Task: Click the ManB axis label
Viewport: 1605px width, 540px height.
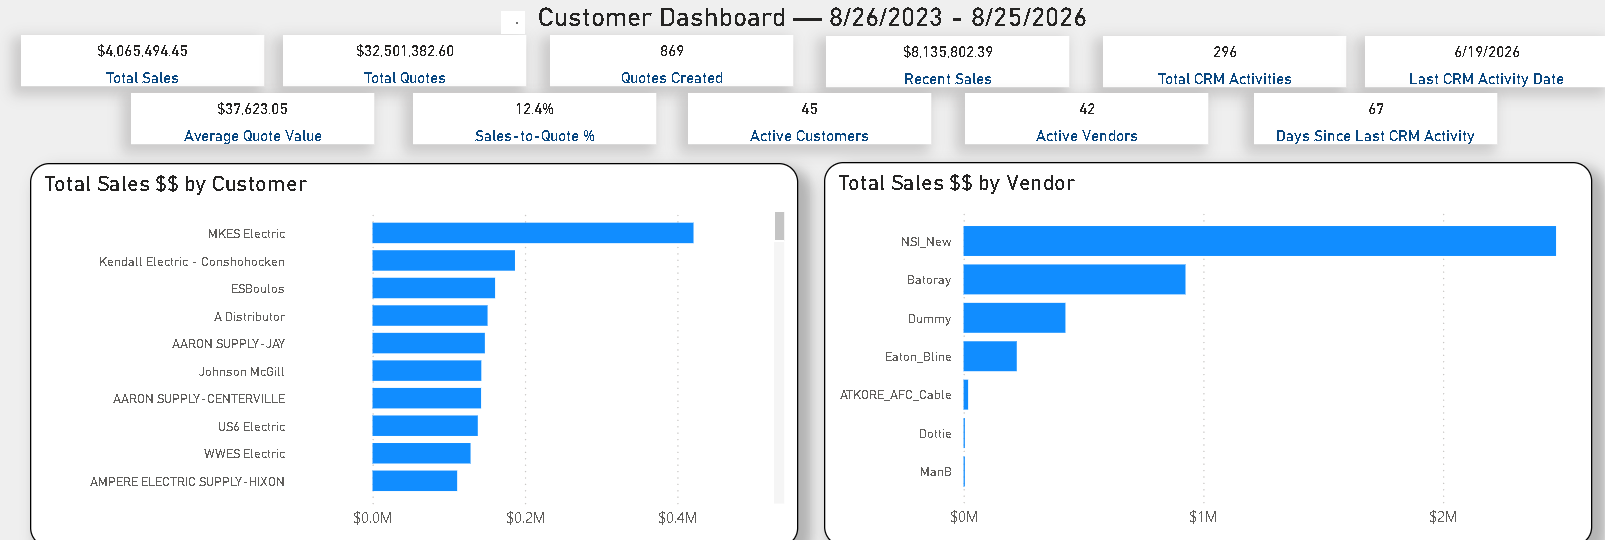Action: pyautogui.click(x=936, y=472)
